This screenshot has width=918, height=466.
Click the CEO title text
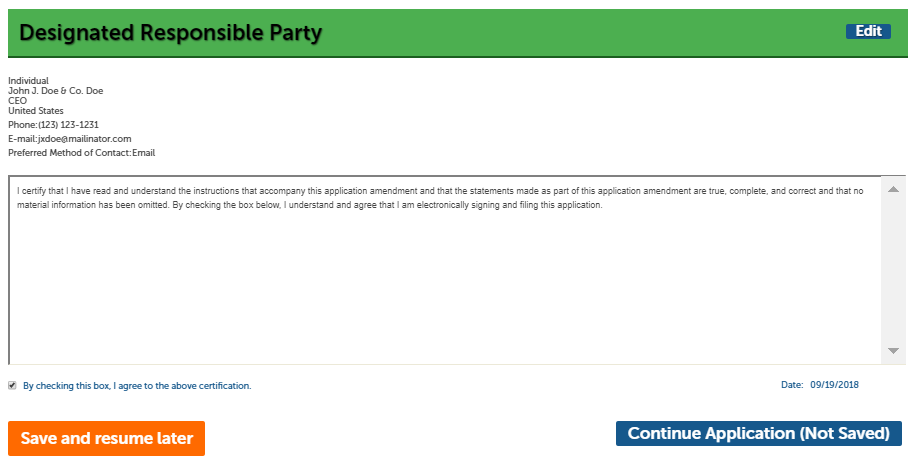click(17, 101)
